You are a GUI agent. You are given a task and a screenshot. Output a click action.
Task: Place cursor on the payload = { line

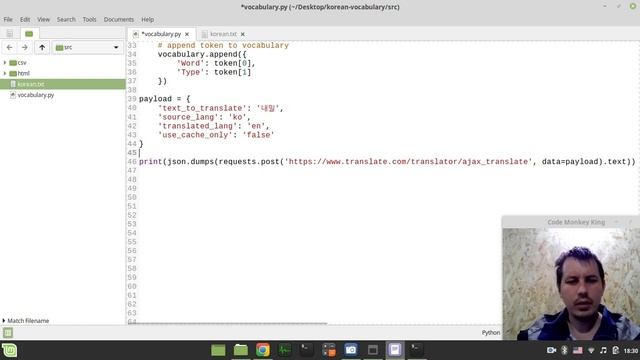pos(164,99)
